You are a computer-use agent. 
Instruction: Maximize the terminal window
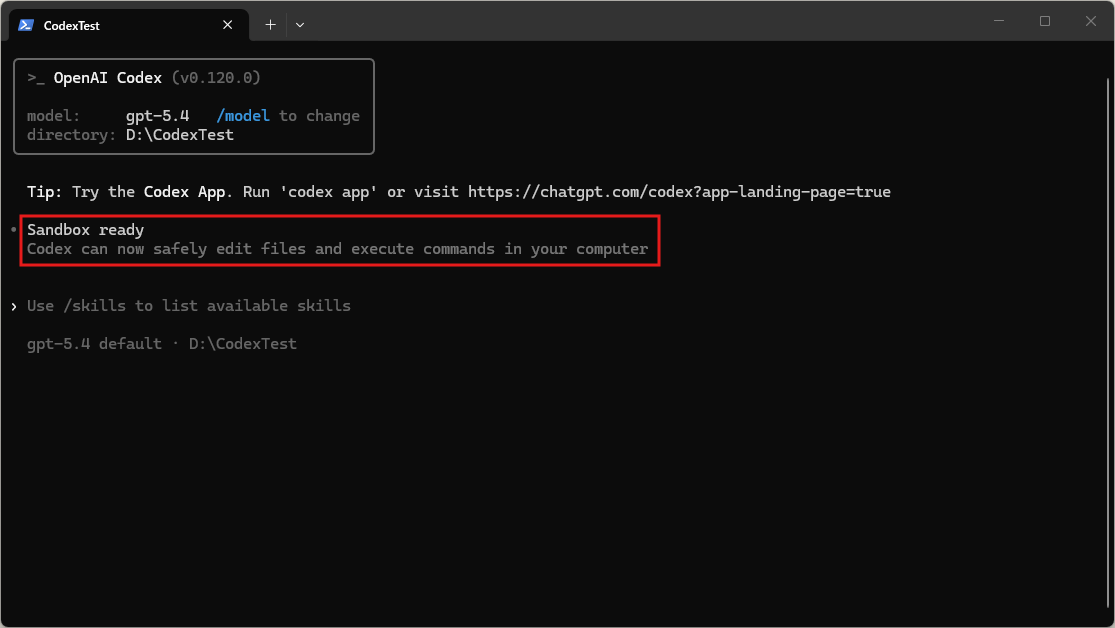click(x=1045, y=21)
